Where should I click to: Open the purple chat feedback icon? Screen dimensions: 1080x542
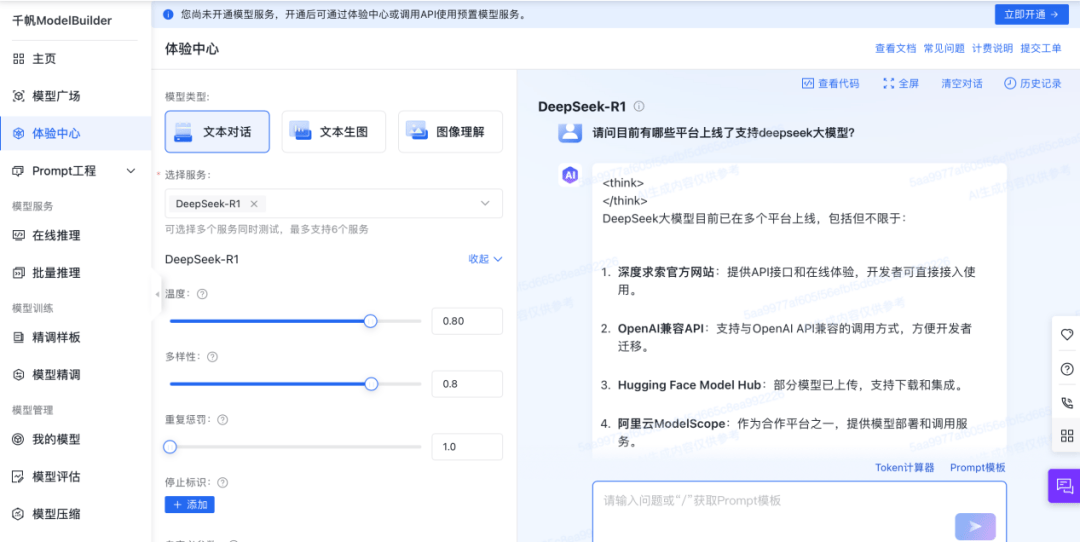(x=1063, y=486)
